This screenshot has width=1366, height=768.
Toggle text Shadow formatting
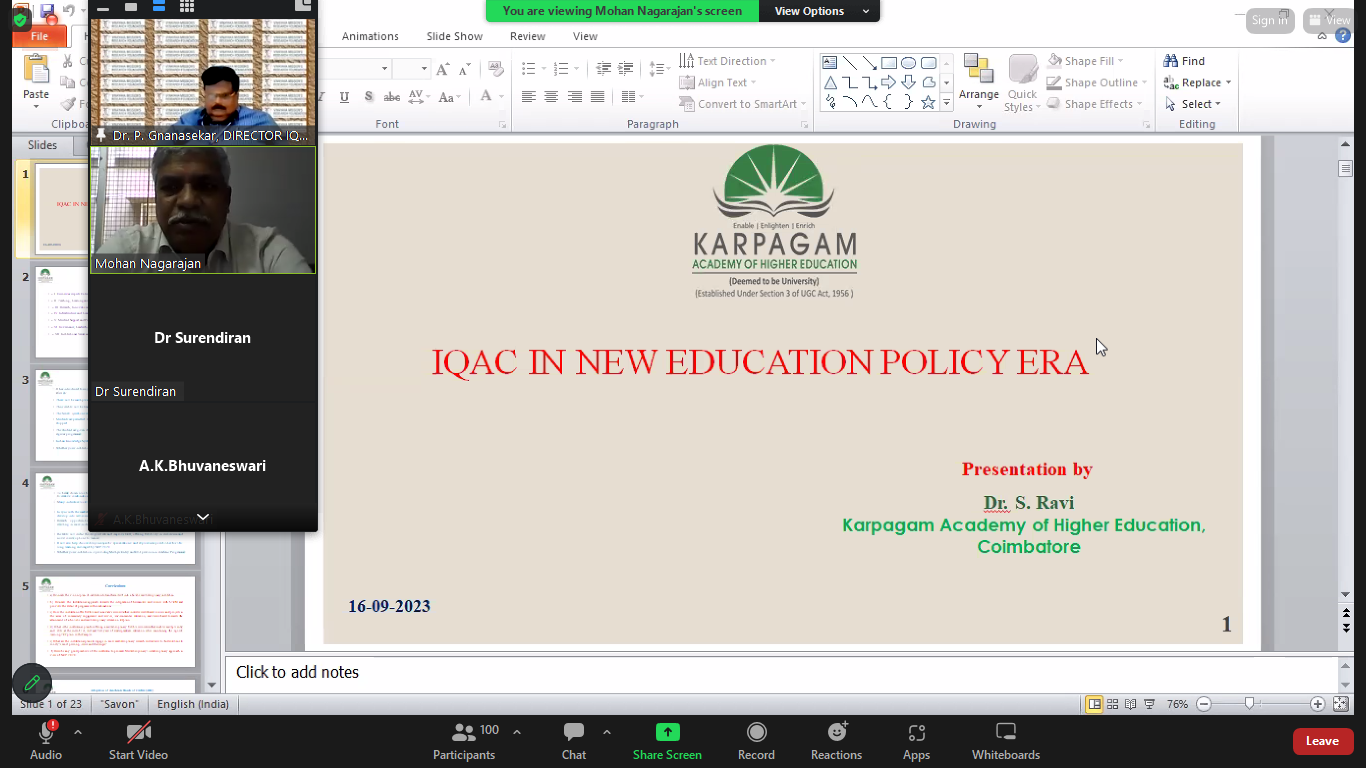coord(369,97)
